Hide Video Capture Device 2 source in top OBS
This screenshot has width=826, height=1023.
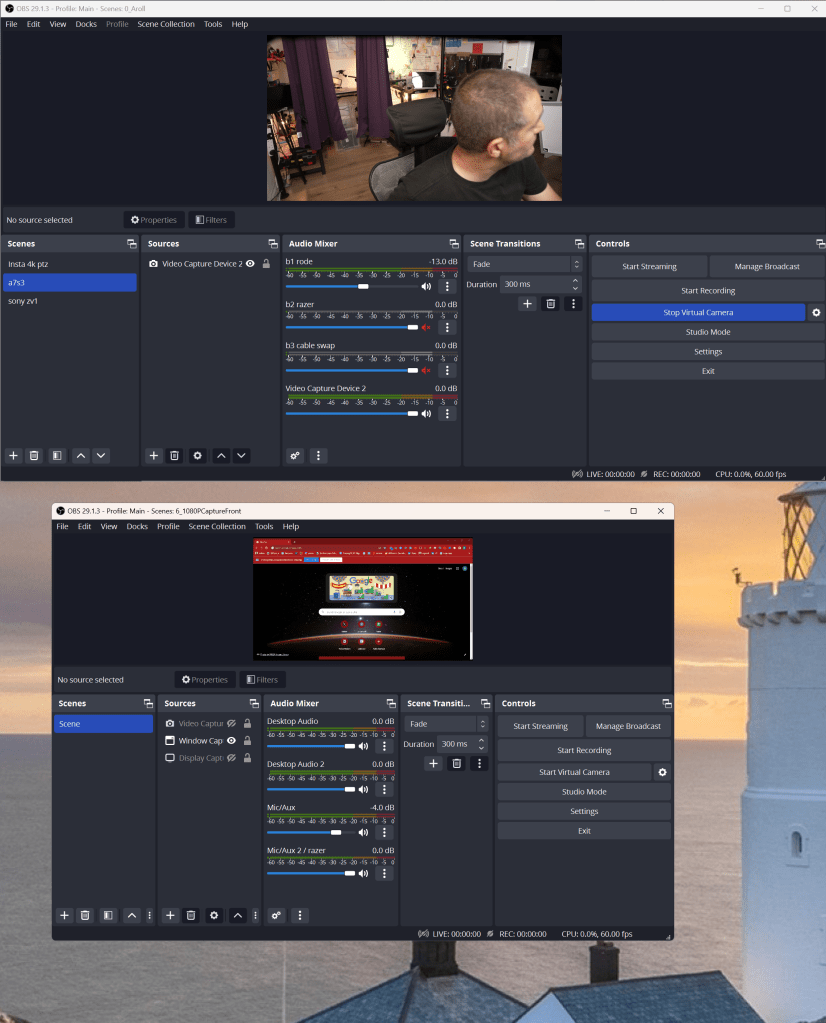[x=250, y=264]
